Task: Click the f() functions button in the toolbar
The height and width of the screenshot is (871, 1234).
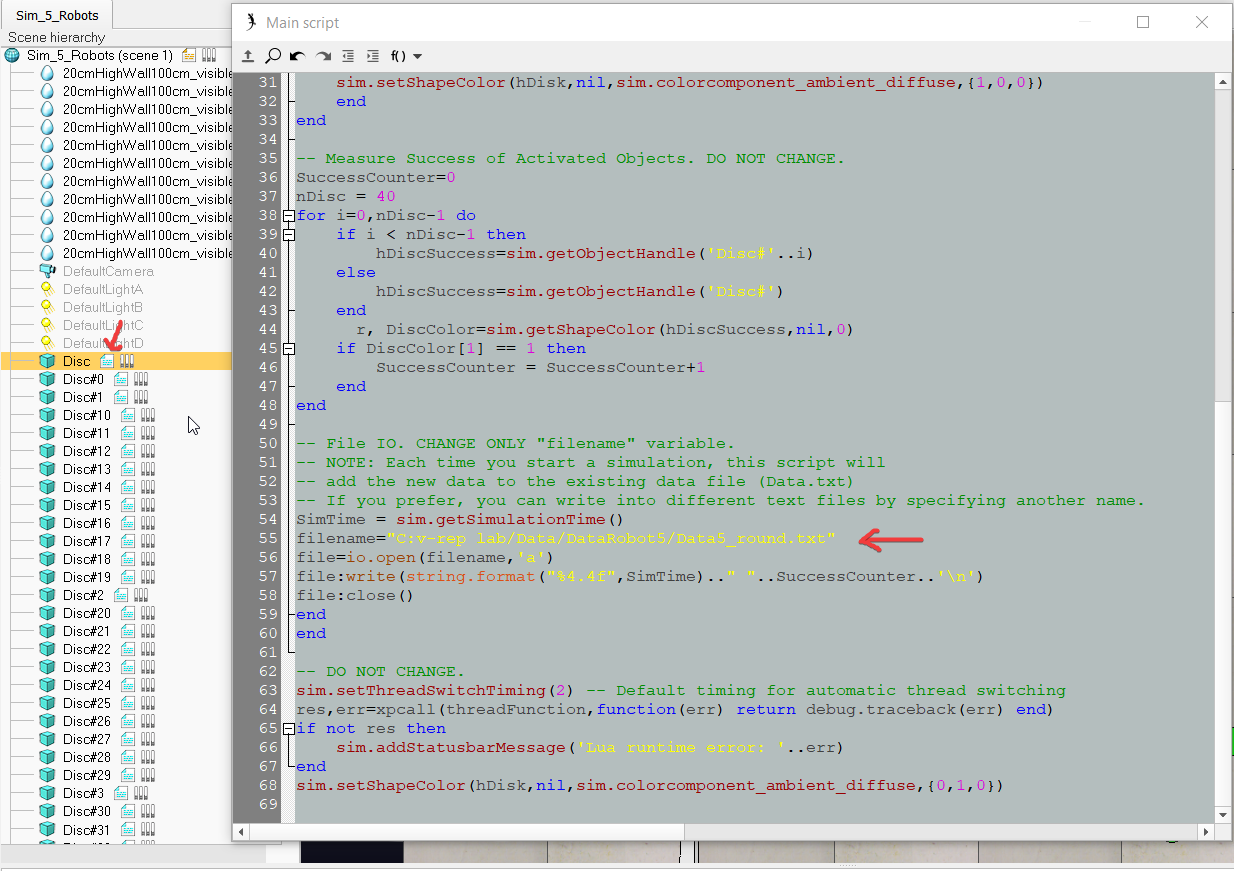Action: (398, 56)
